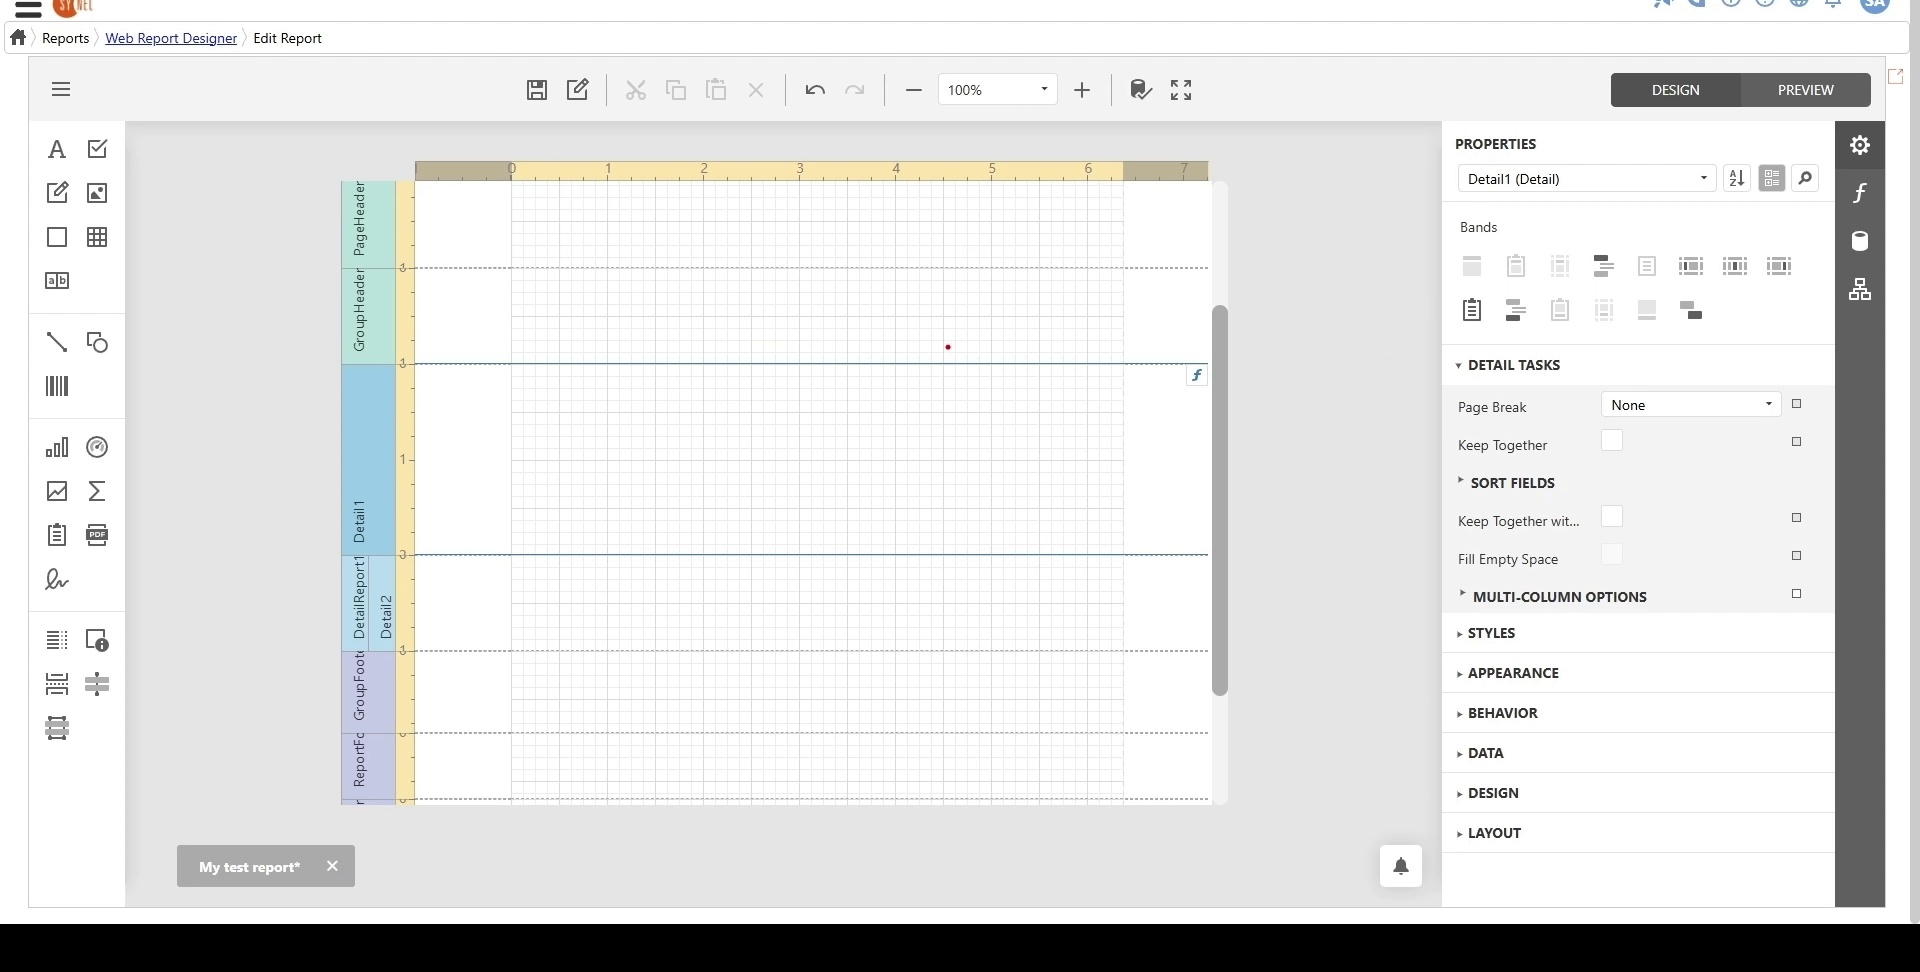Viewport: 1920px width, 972px height.
Task: Close the My test report tab
Action: [x=332, y=866]
